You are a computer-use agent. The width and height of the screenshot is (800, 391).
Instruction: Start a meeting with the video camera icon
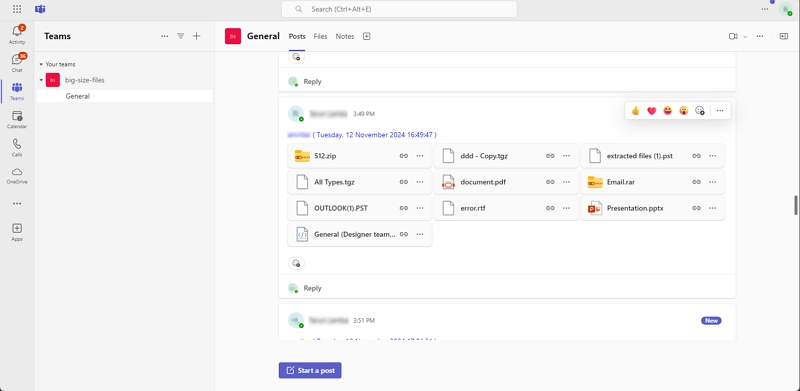click(x=733, y=36)
